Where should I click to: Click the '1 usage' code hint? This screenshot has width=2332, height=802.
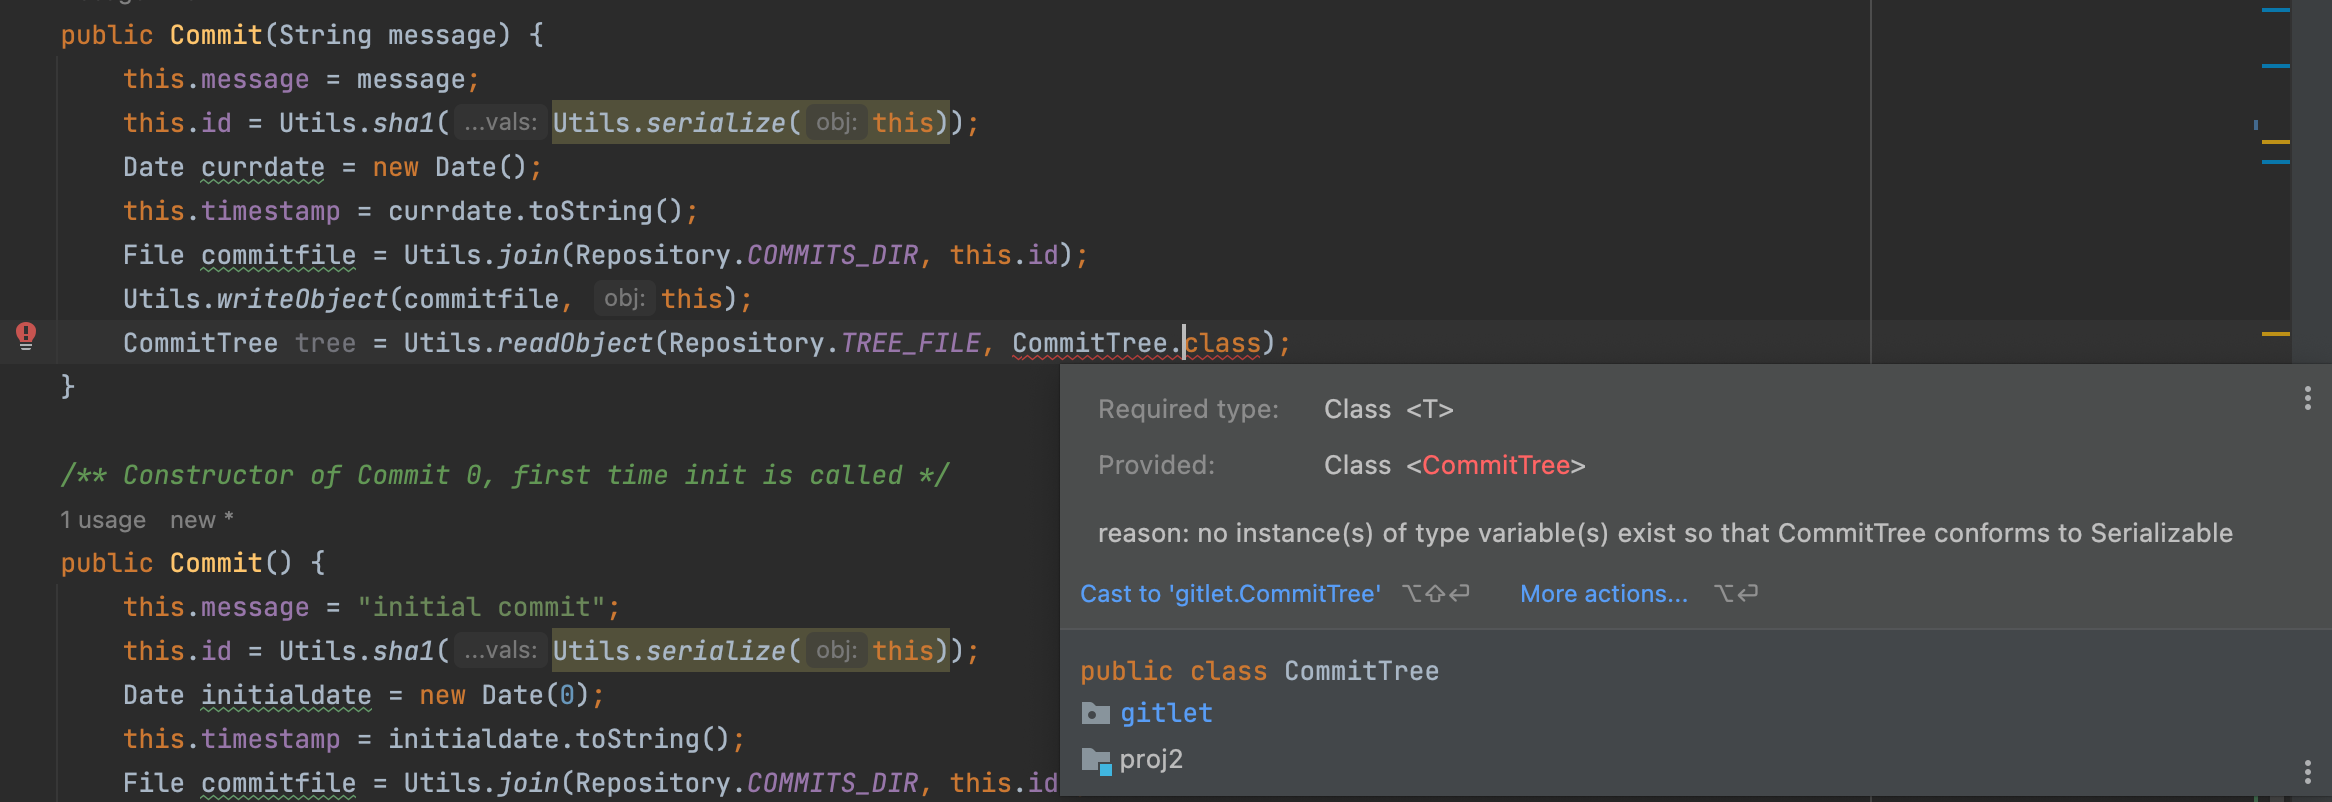[103, 520]
